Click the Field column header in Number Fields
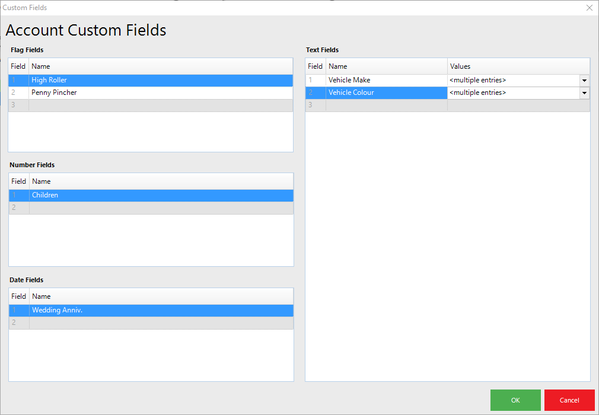The width and height of the screenshot is (599, 415). coord(19,182)
